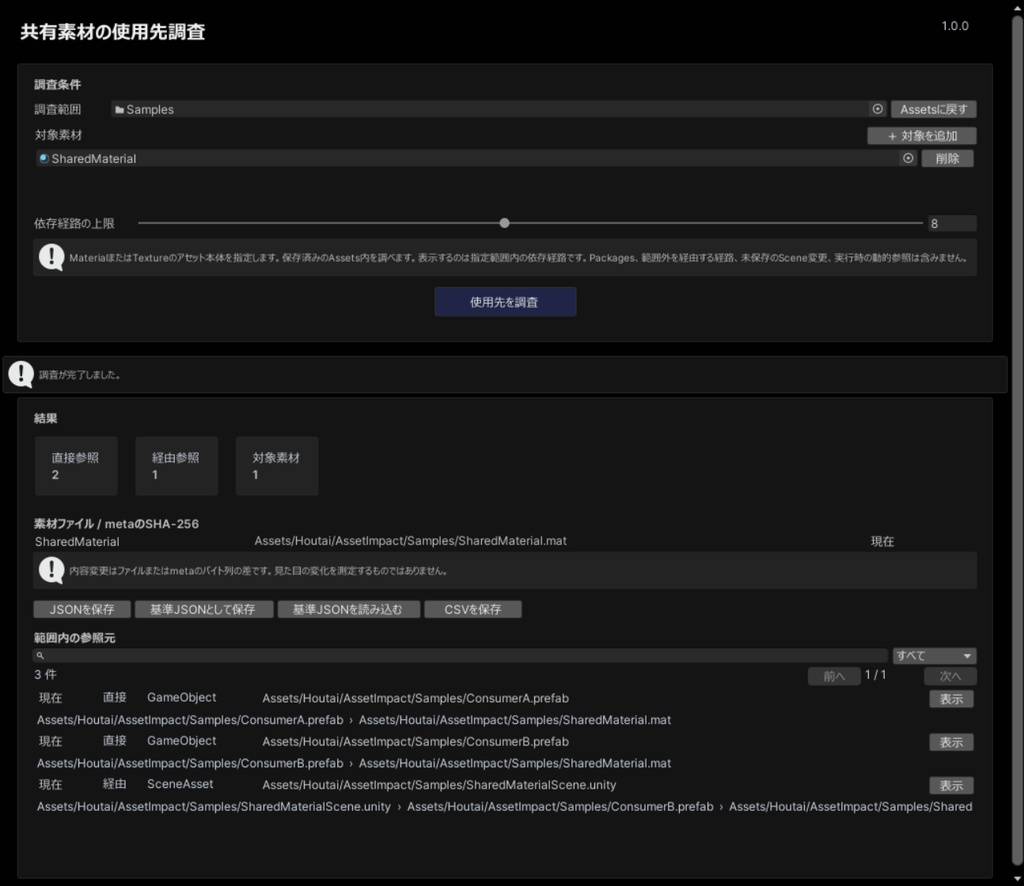Click the 経由 label in scene row
This screenshot has height=886, width=1024.
point(114,783)
